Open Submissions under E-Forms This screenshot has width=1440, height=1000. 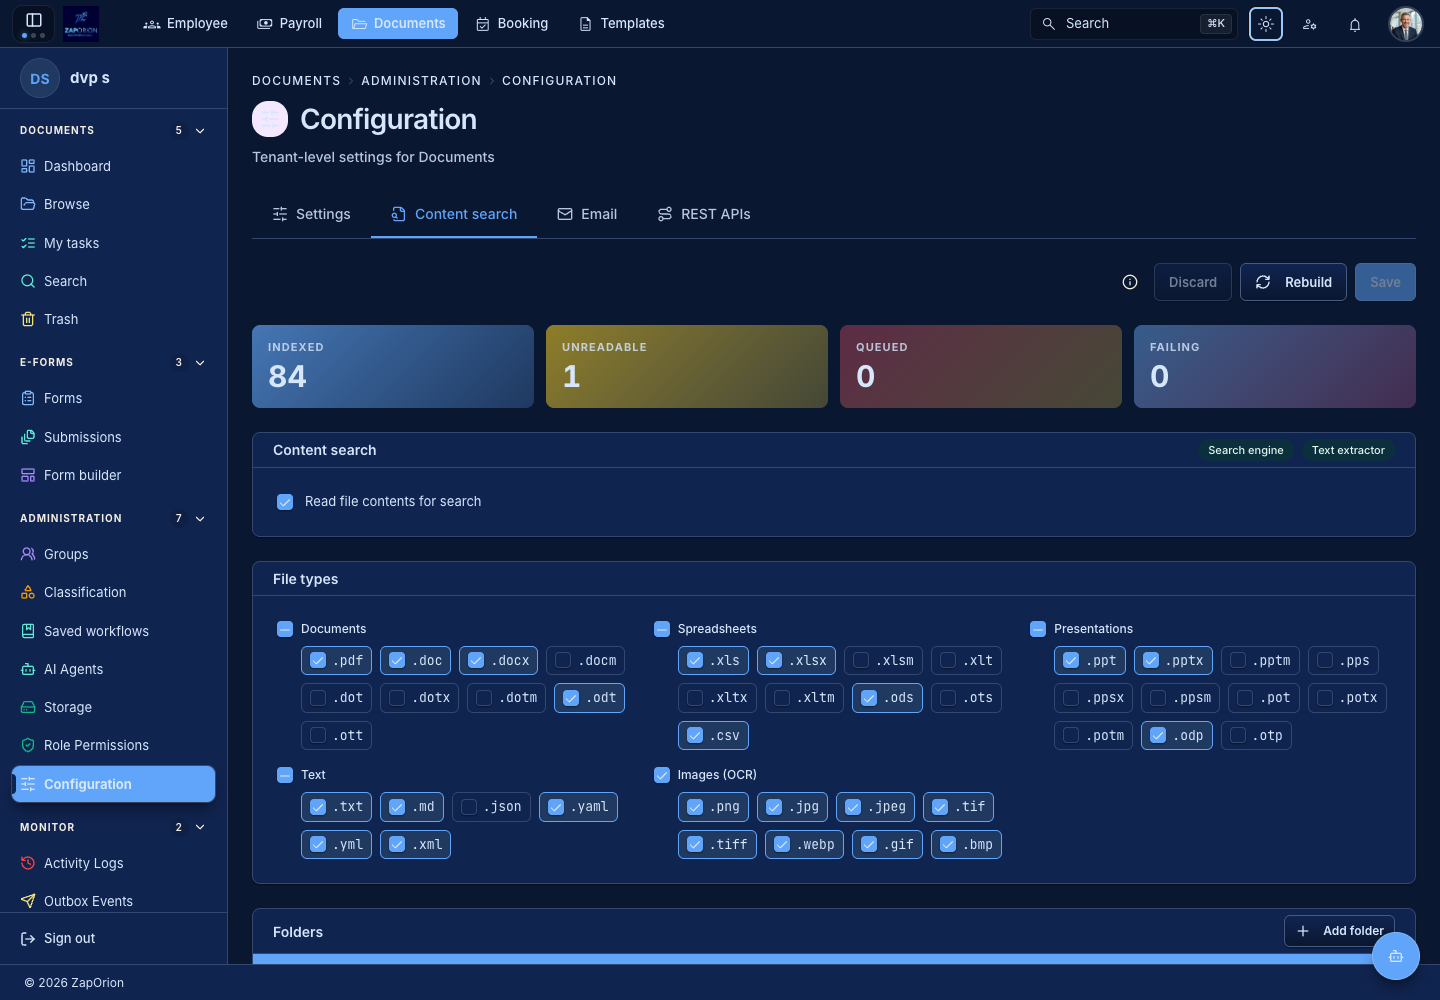113,437
